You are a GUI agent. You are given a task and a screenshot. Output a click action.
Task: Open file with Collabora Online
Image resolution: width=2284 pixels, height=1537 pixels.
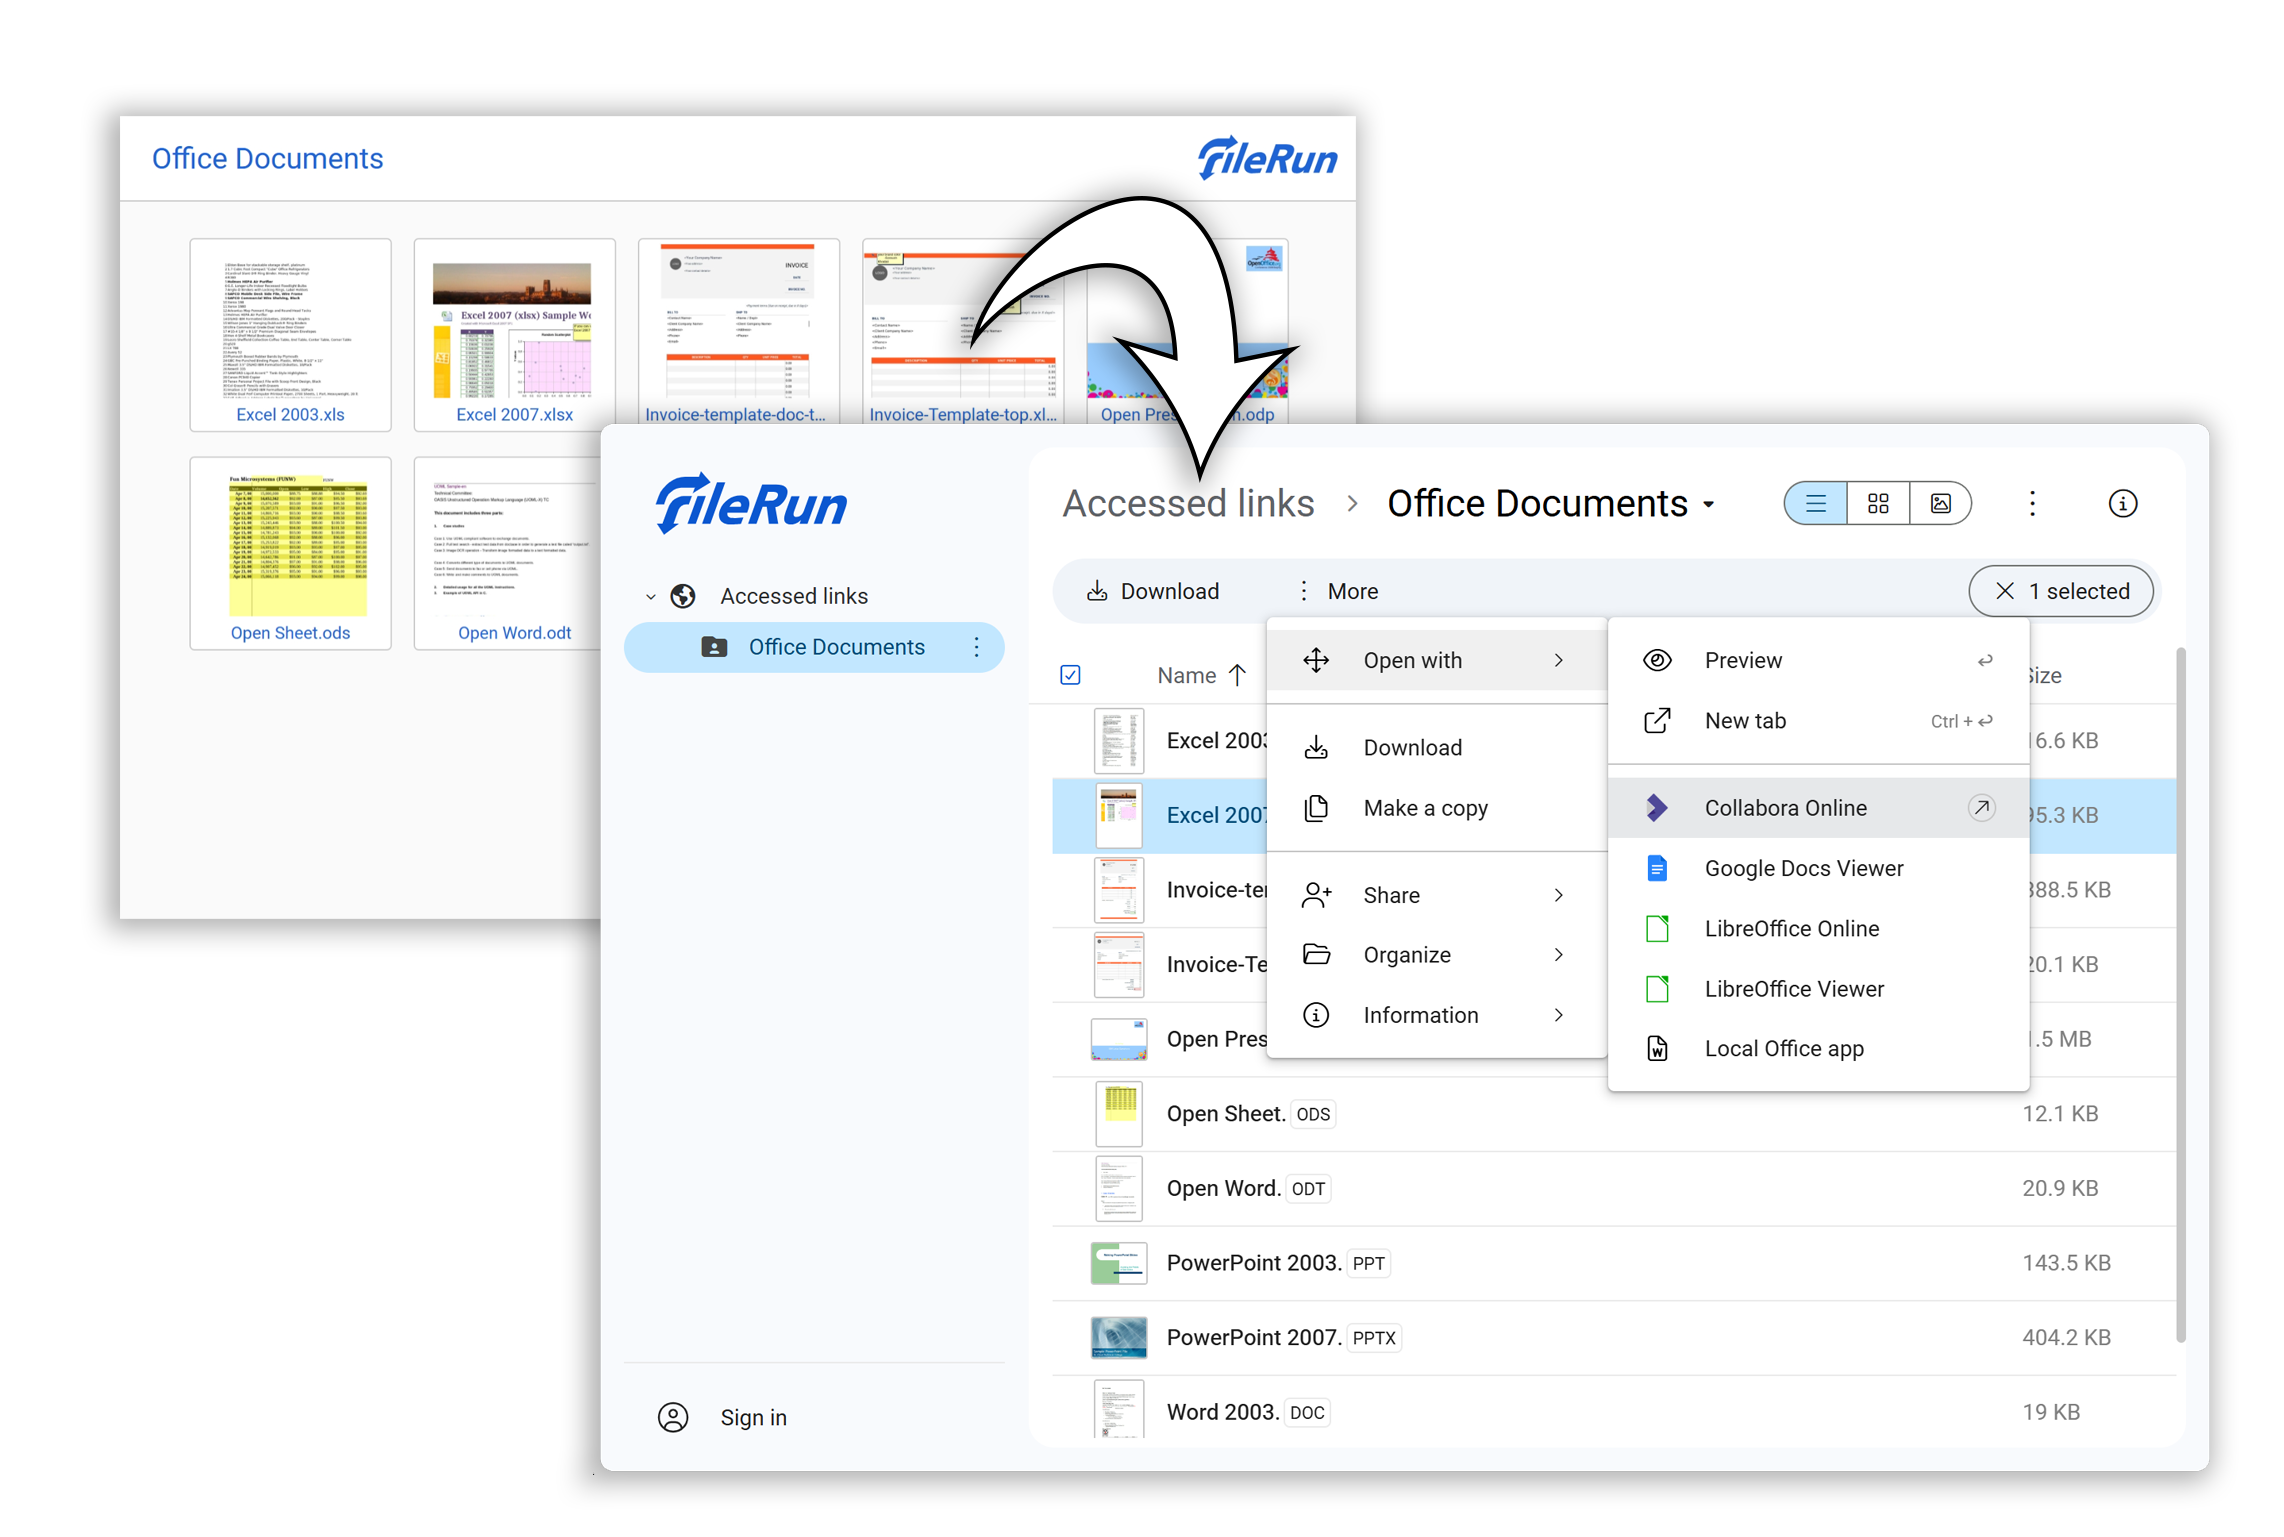point(1785,808)
